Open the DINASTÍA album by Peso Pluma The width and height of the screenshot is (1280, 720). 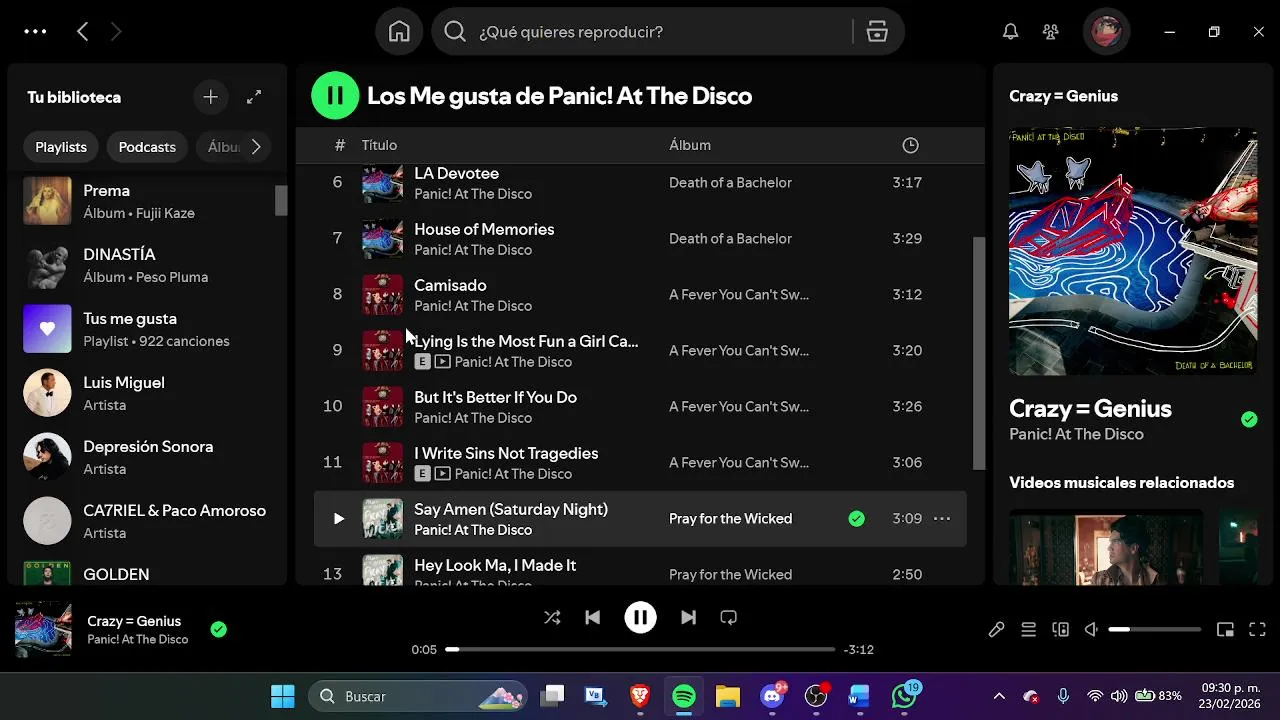pyautogui.click(x=148, y=265)
